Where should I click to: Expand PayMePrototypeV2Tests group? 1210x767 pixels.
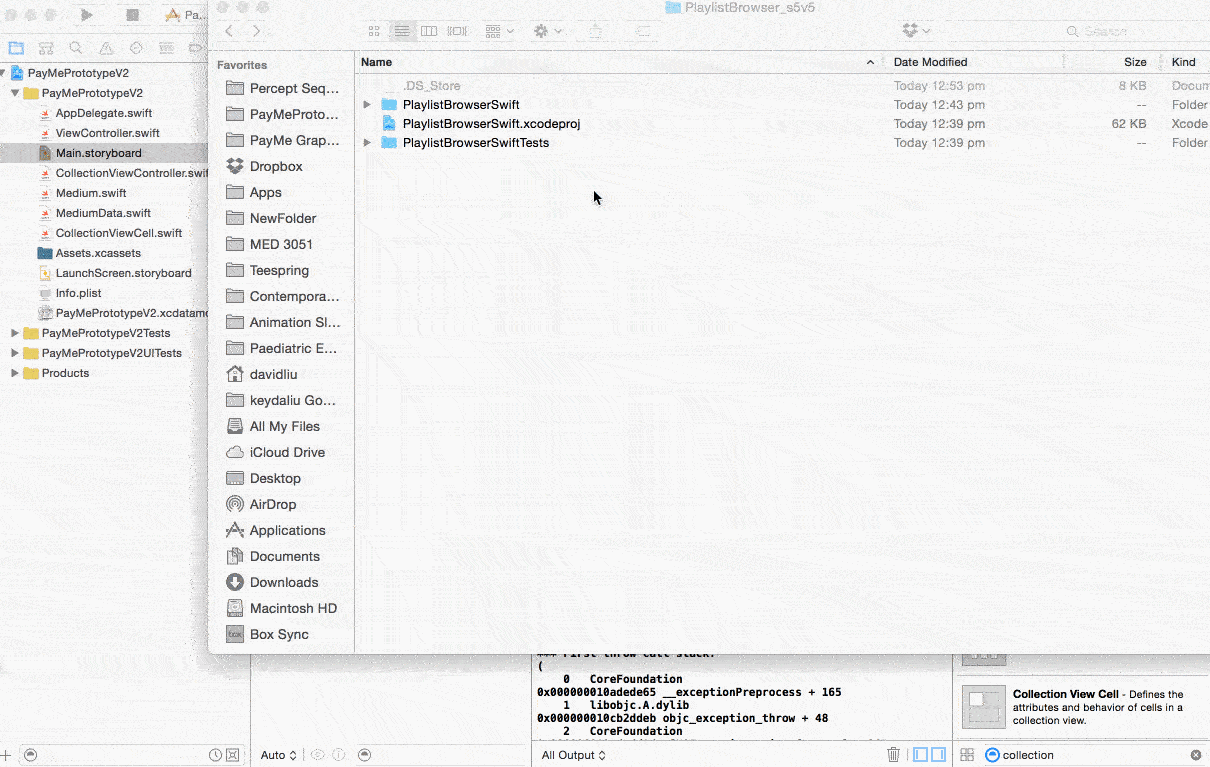(15, 333)
